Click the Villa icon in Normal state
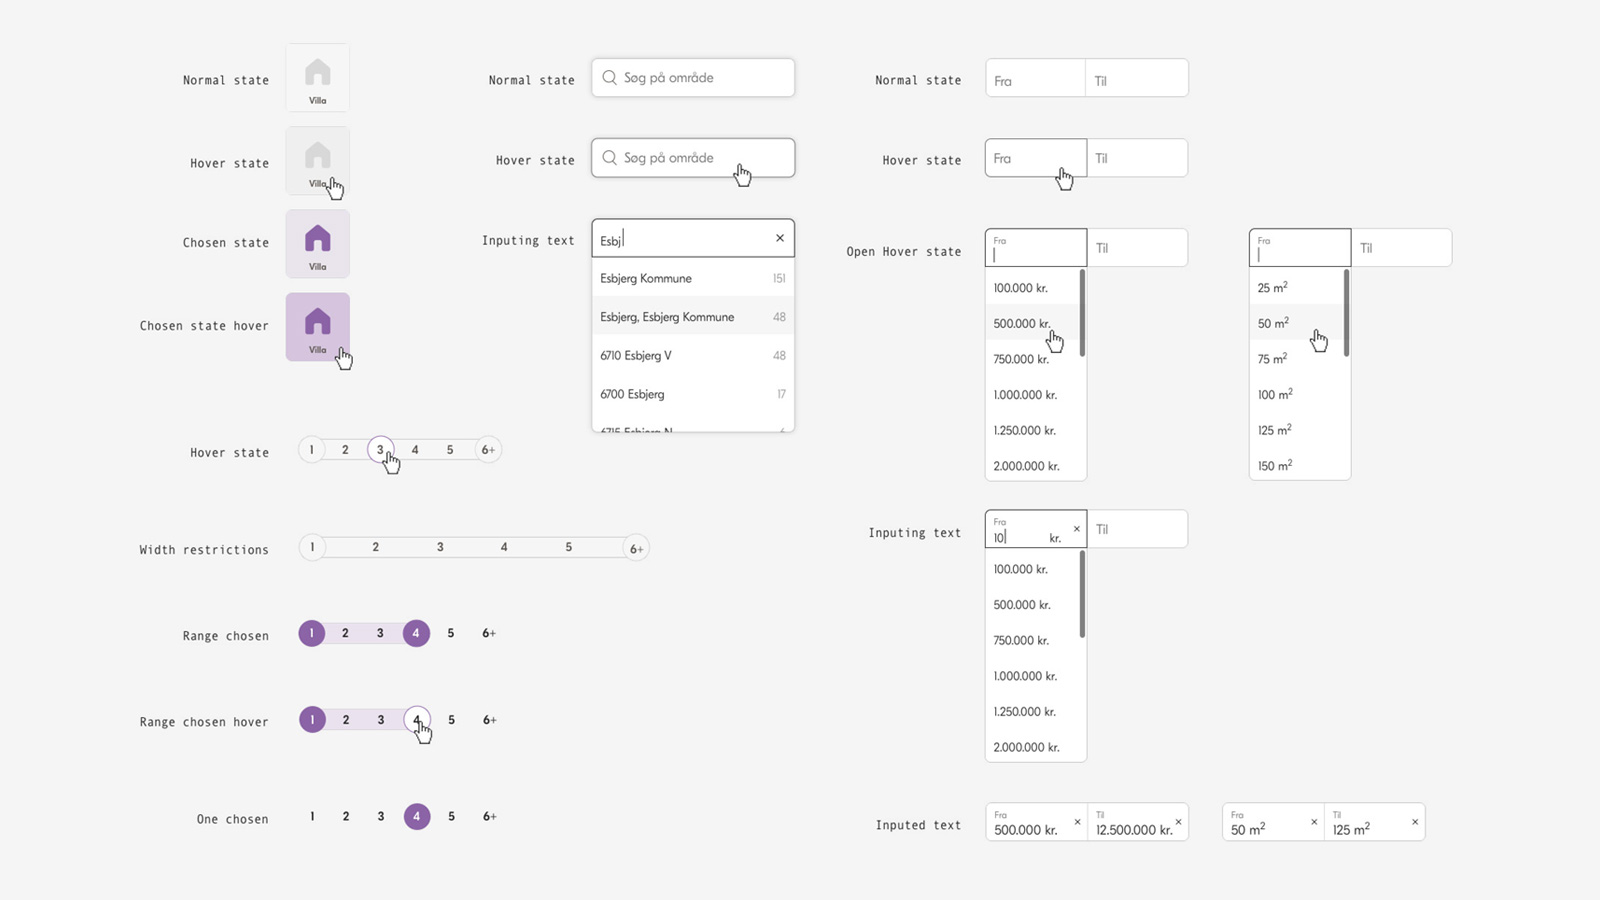 pos(317,74)
